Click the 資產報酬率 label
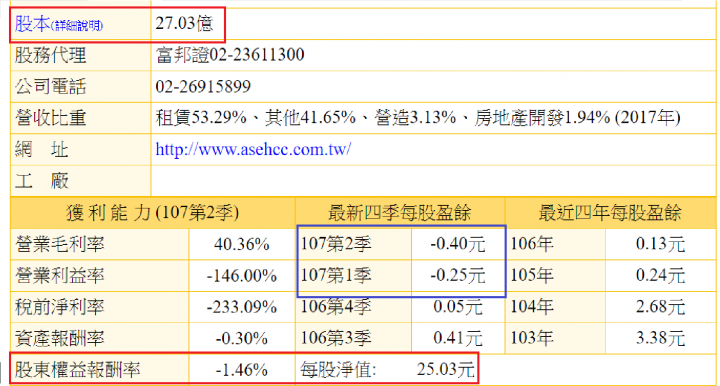Viewport: 720px width, 386px height. (x=60, y=338)
